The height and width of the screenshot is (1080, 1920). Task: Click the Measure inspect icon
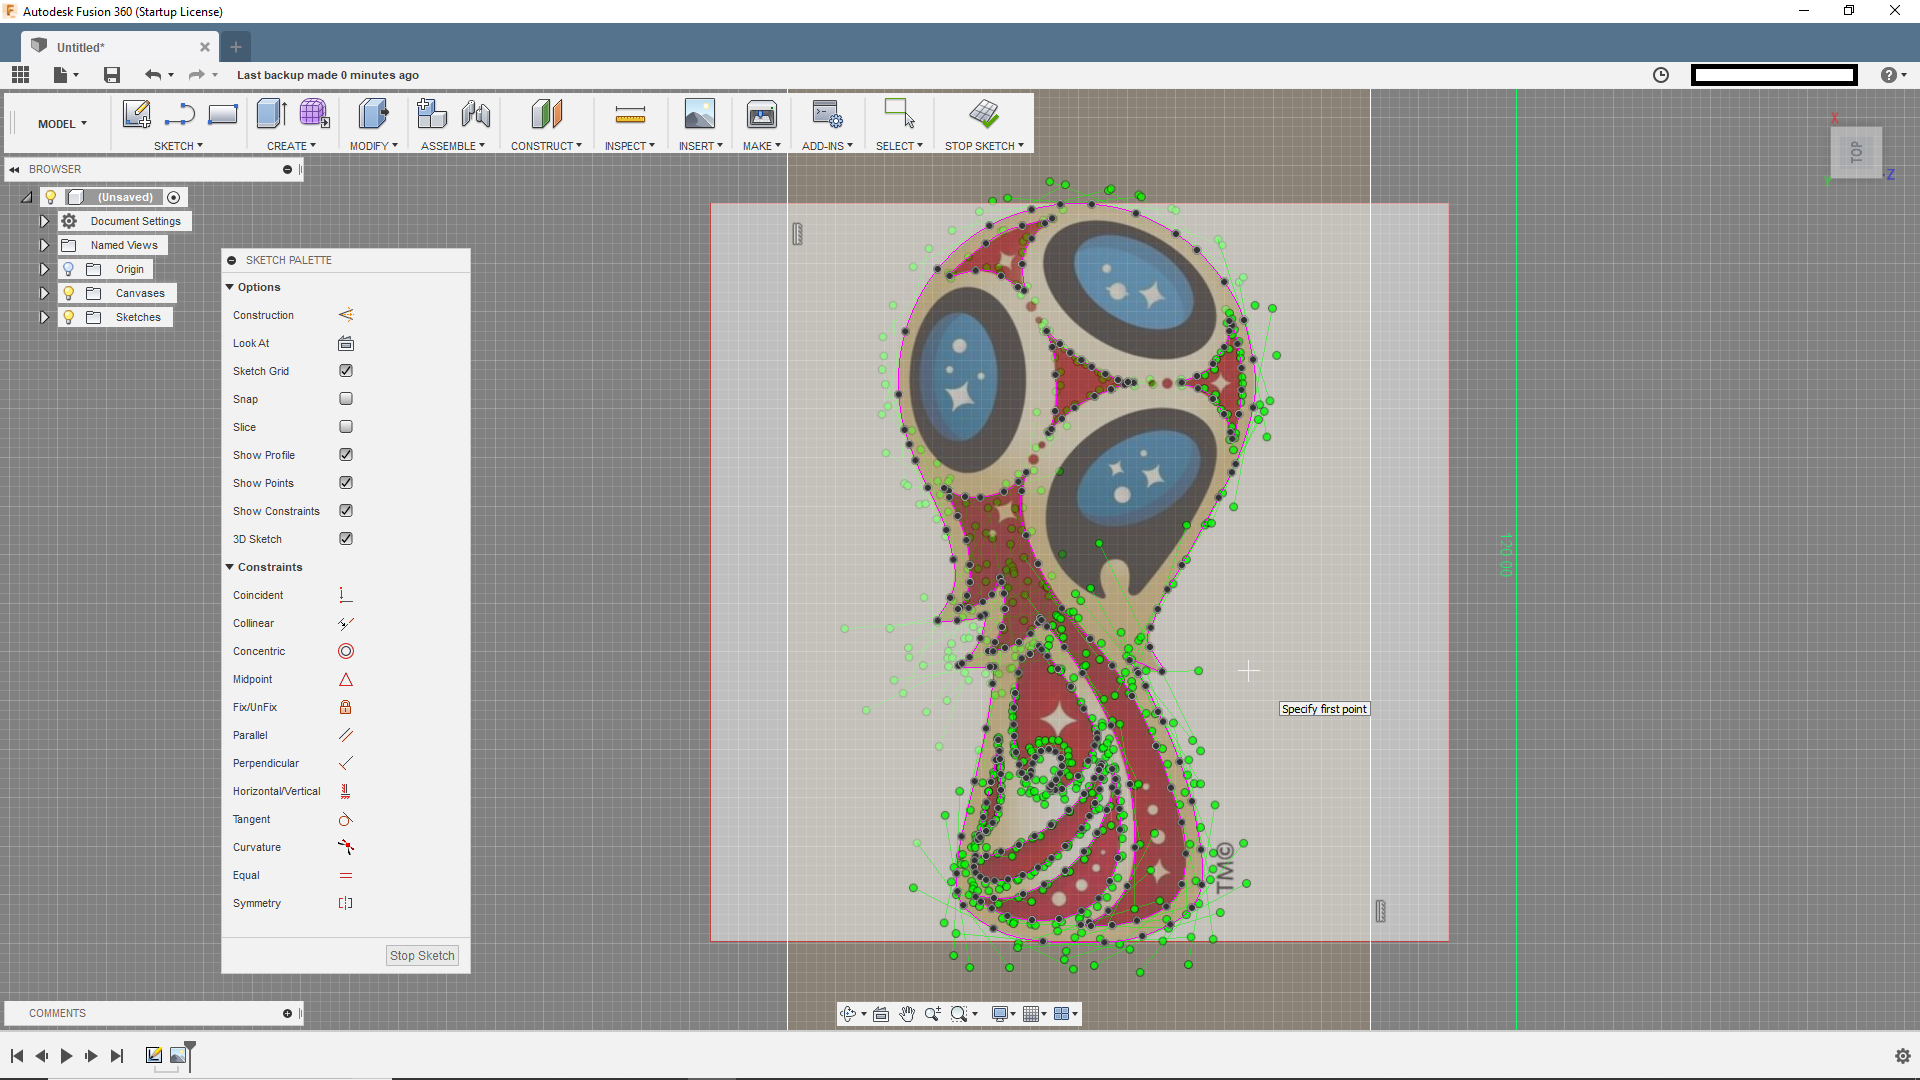tap(630, 114)
